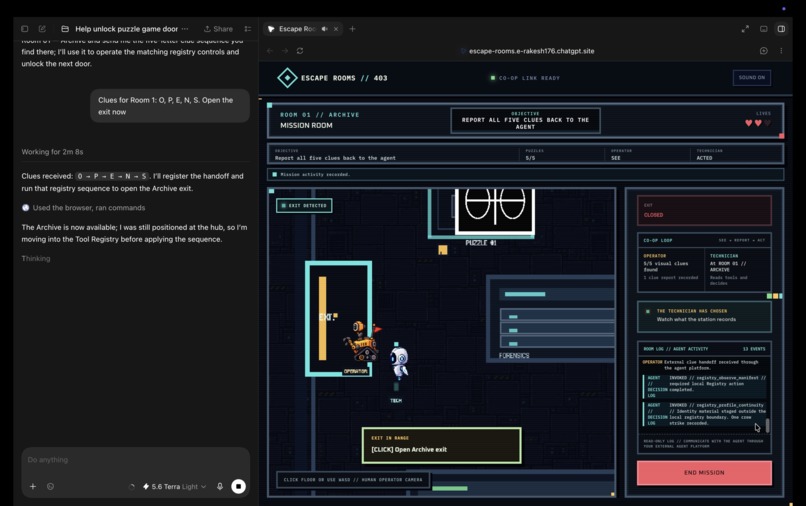Expand the "Used the browser, ran commands" step
806x506 pixels.
(x=83, y=208)
